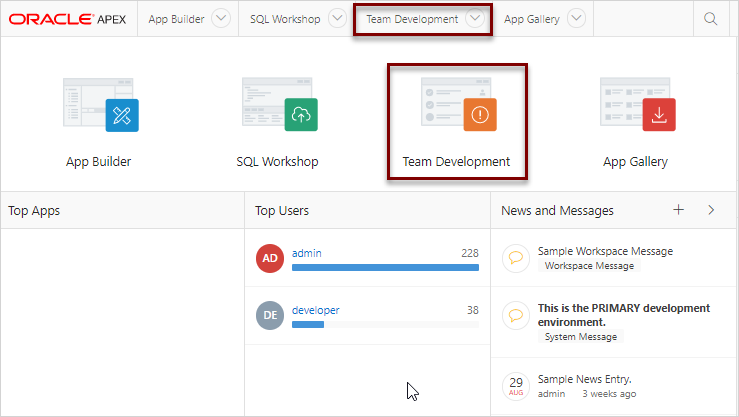Click the developer count 38

[473, 310]
